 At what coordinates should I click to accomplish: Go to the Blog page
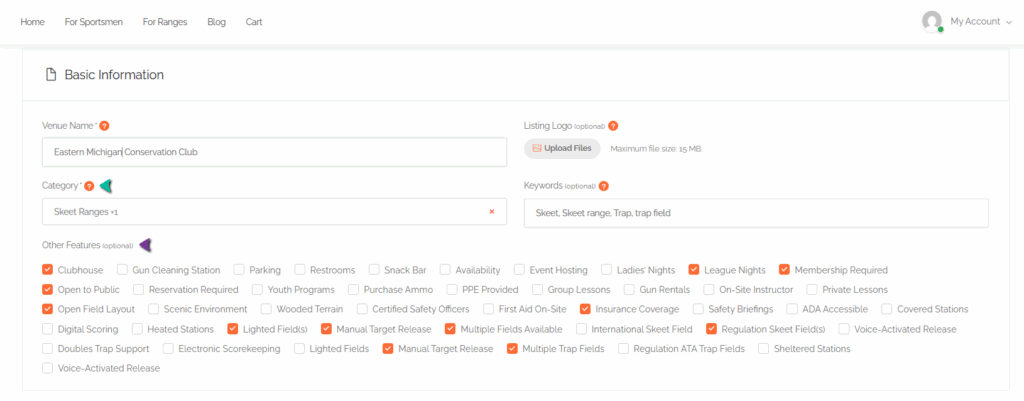point(216,21)
